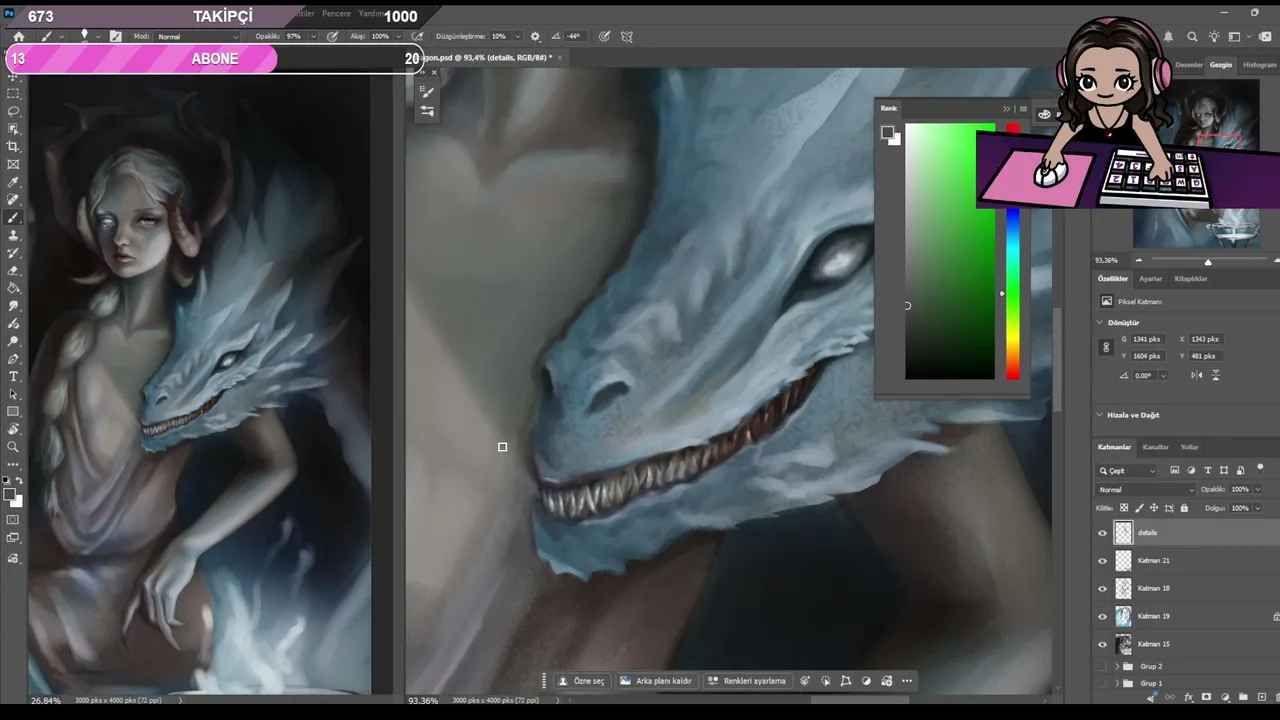
Task: Select the Eraser tool
Action: (x=13, y=271)
